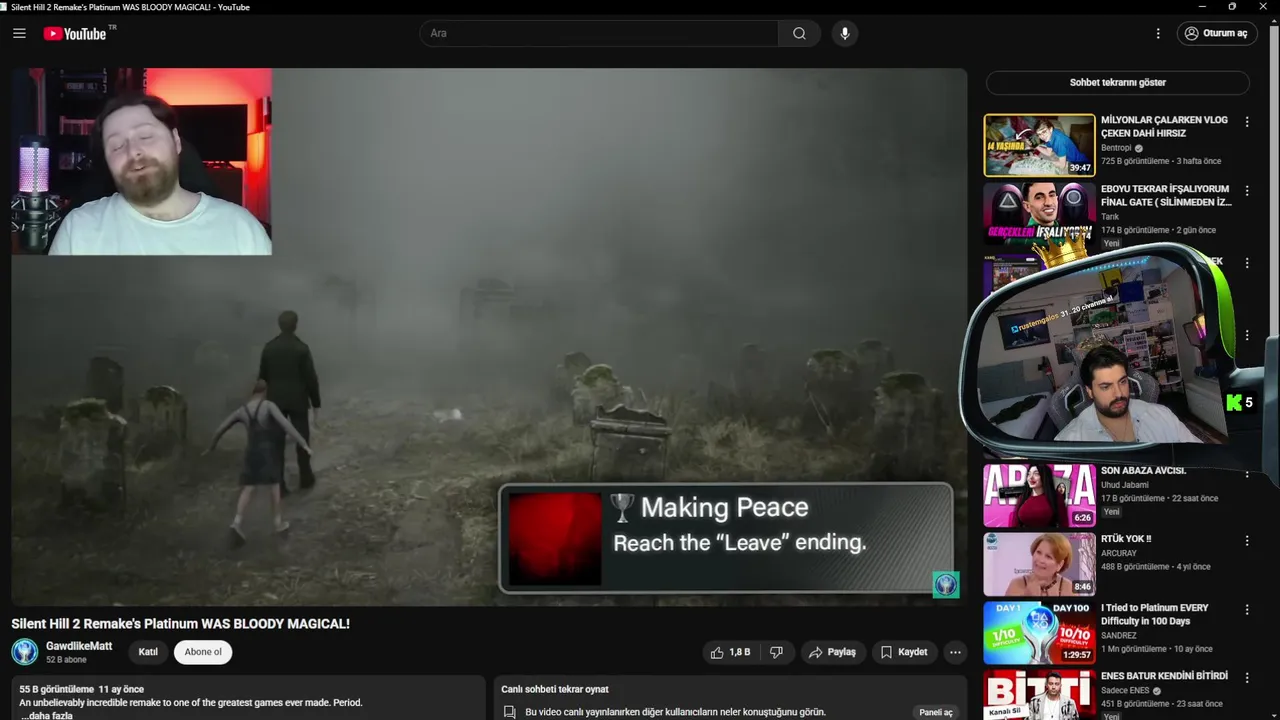Open the GawdlikeMatt channel name link
This screenshot has width=1280, height=720.
tap(79, 646)
